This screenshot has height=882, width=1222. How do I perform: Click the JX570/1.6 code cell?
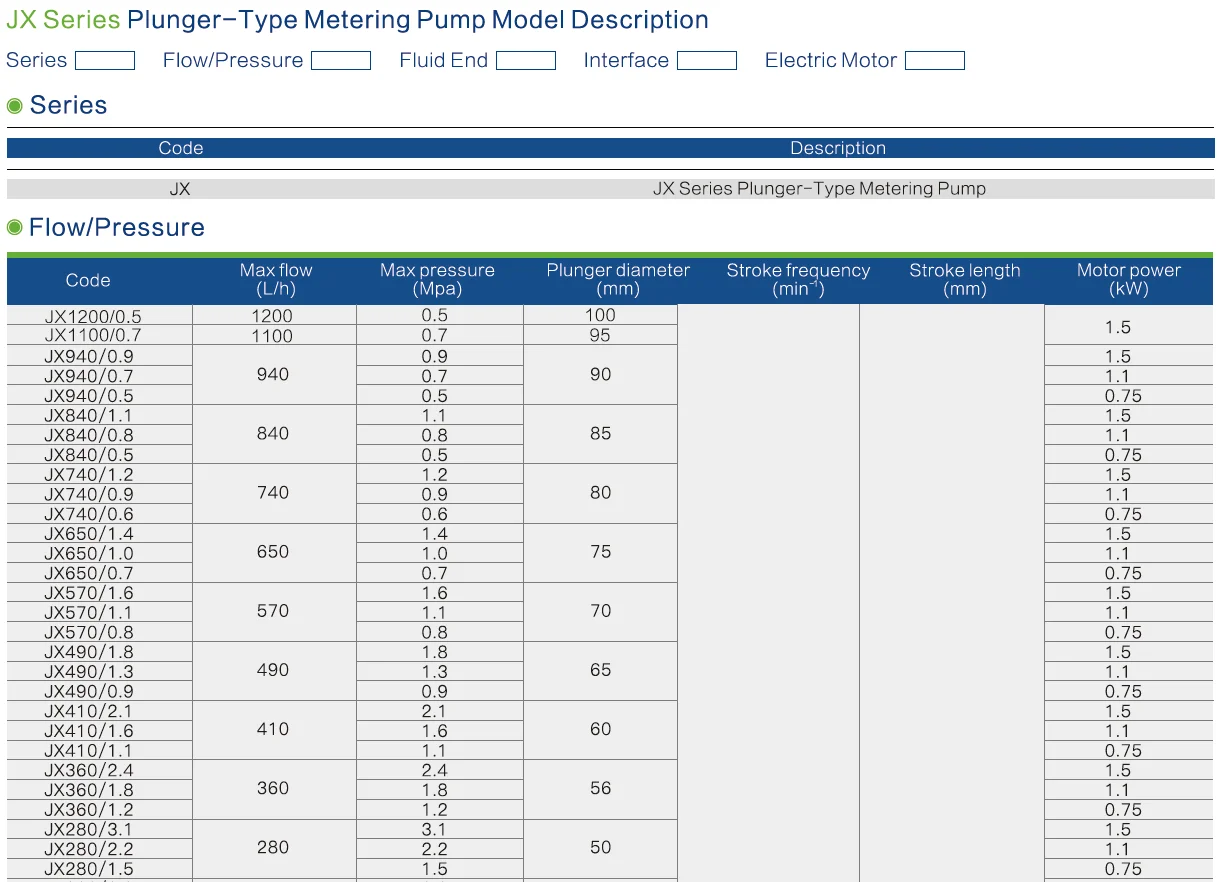coord(100,592)
